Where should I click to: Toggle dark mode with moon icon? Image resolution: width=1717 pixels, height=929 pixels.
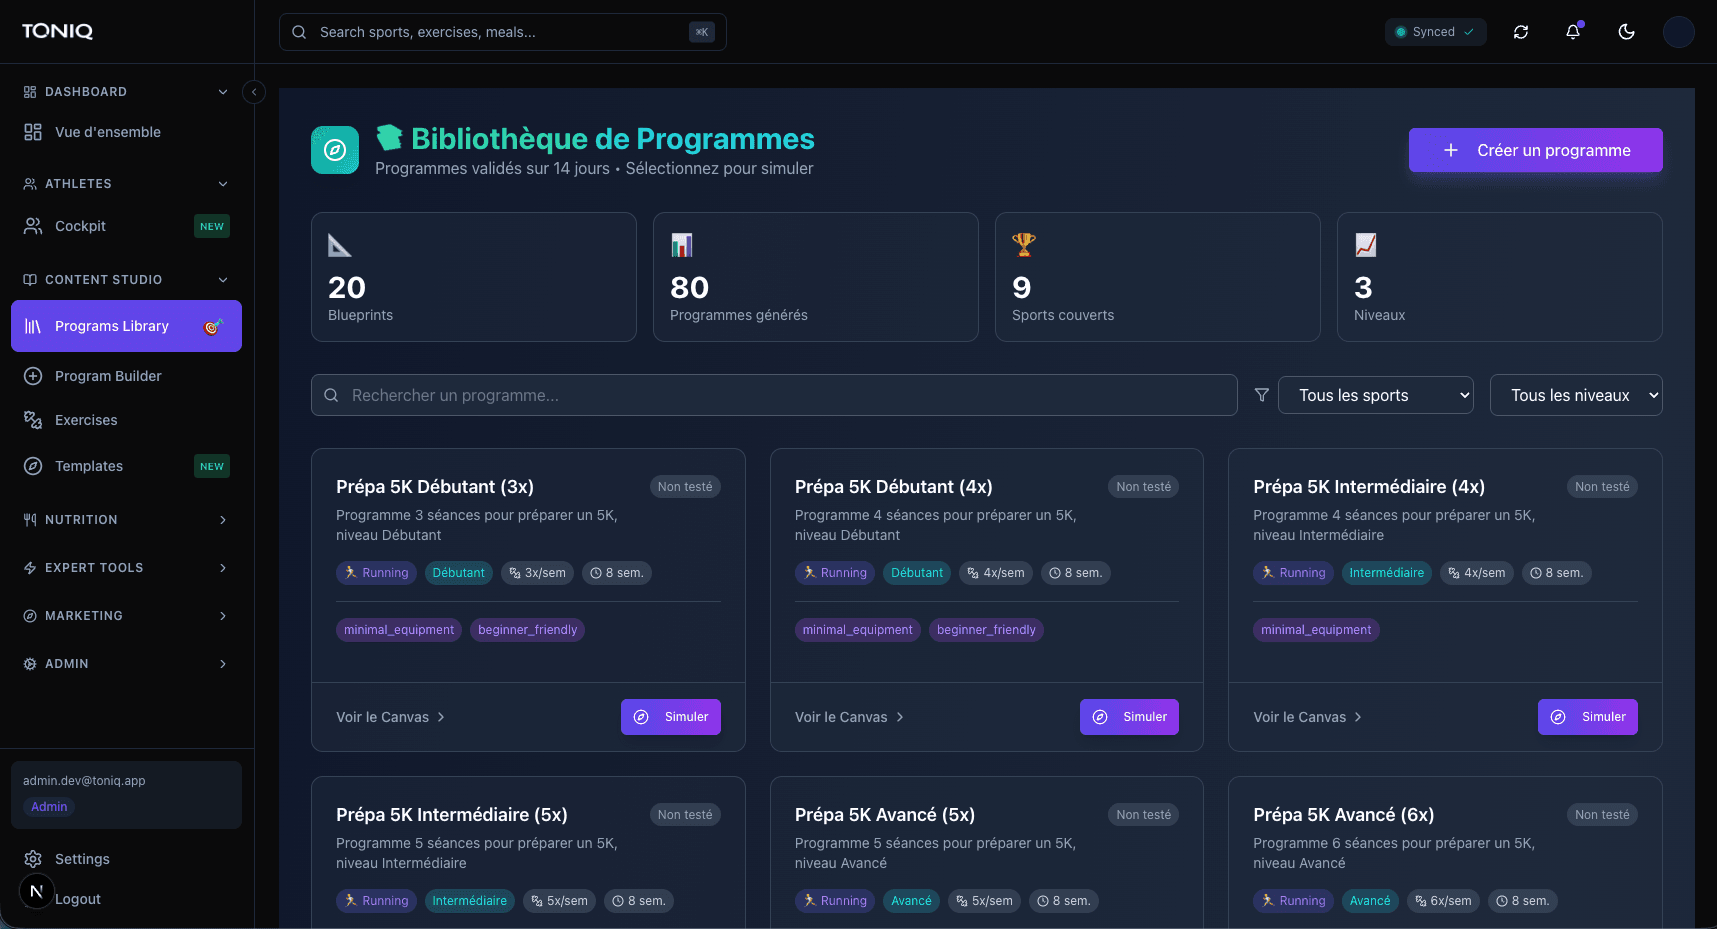pyautogui.click(x=1627, y=32)
